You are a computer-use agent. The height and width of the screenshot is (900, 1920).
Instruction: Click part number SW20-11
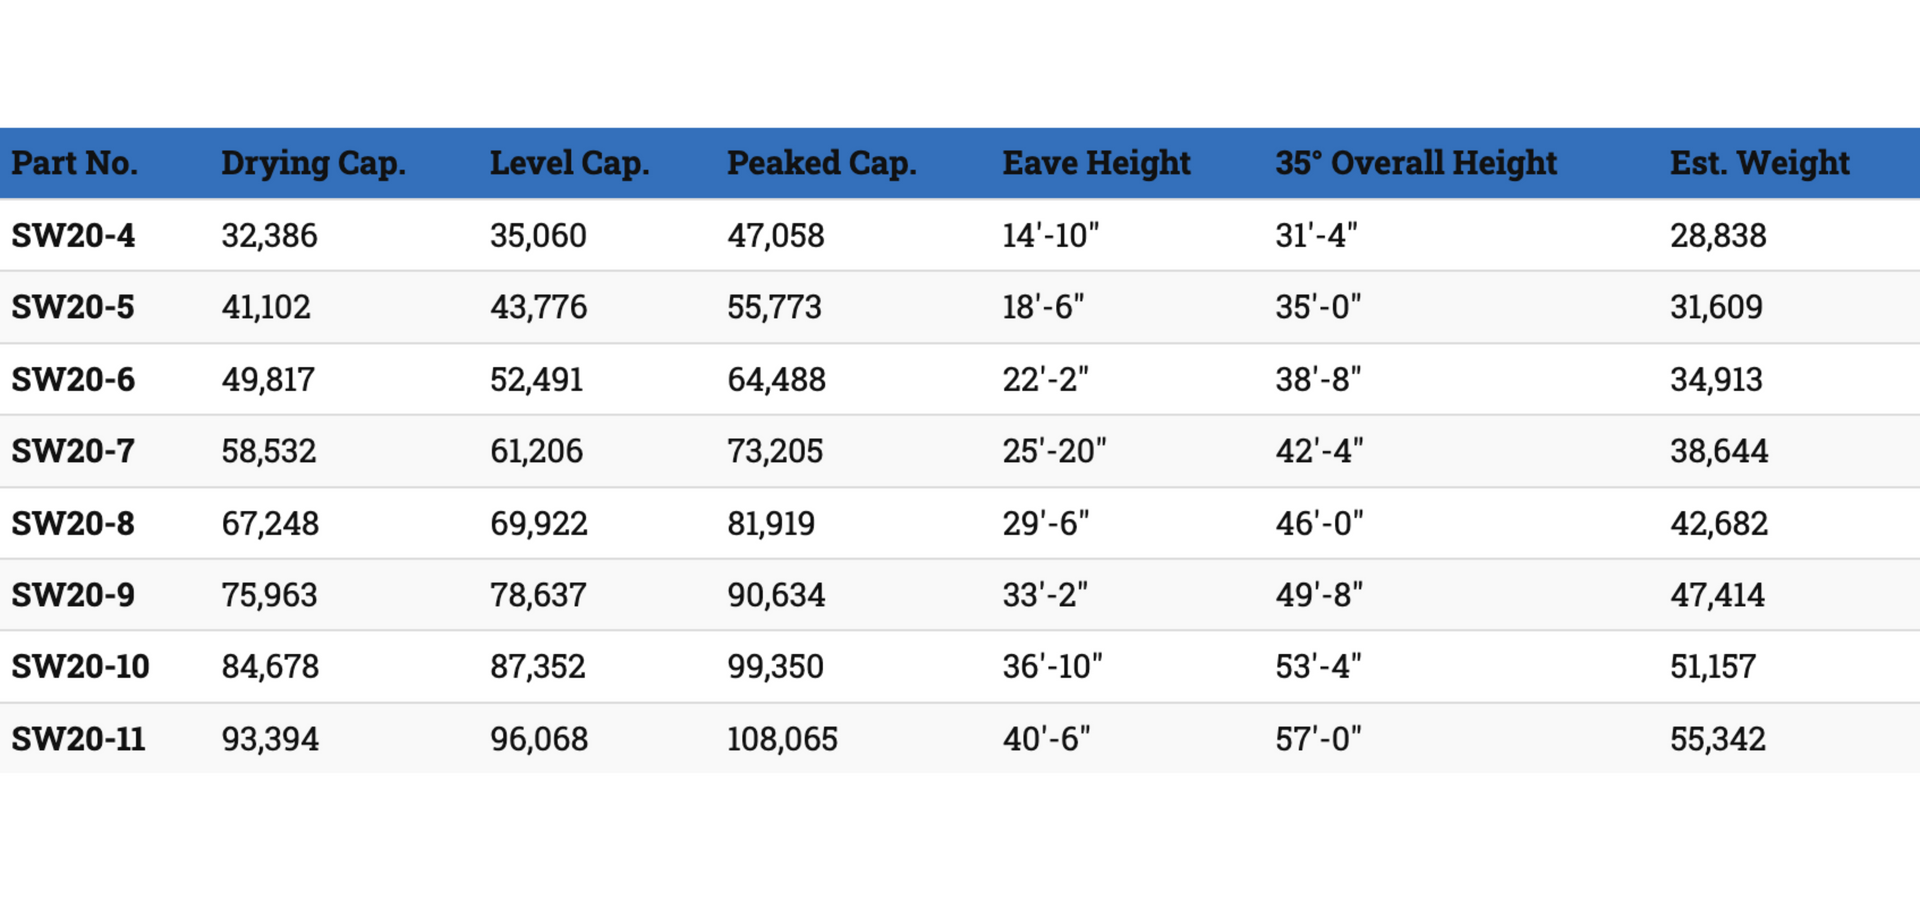[x=78, y=739]
